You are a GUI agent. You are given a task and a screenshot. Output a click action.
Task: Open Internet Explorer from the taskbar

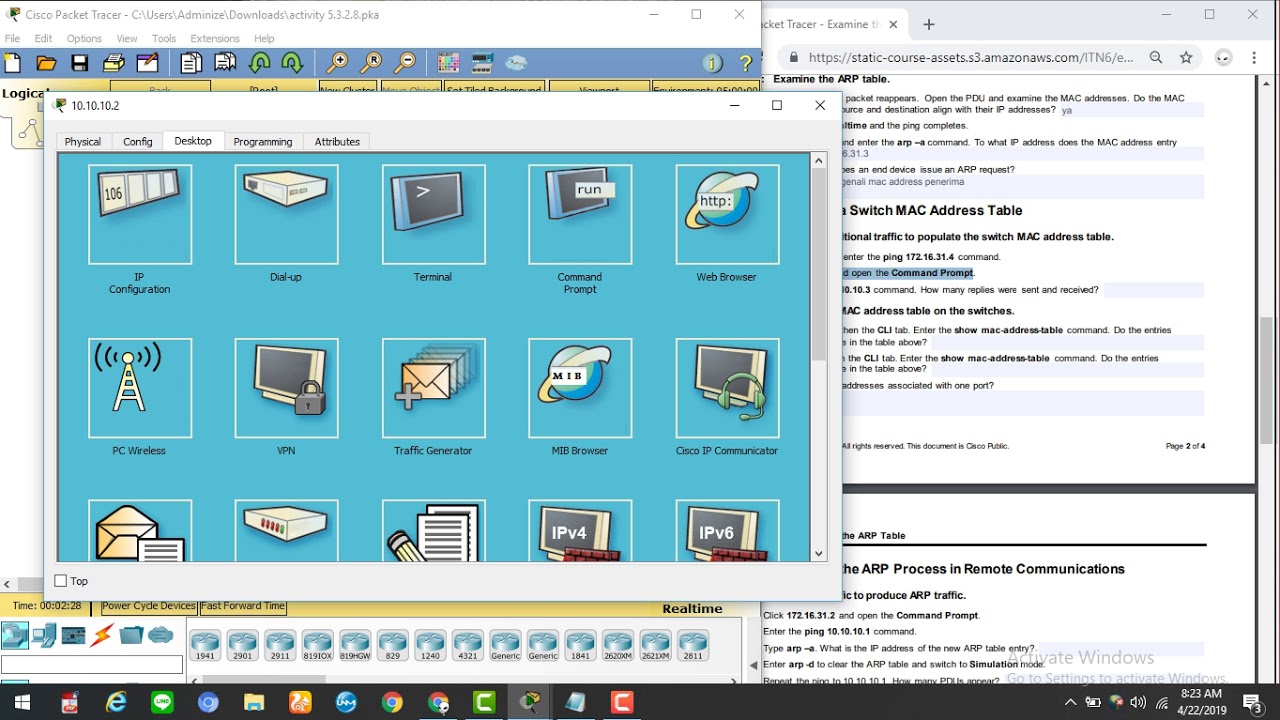(x=117, y=703)
